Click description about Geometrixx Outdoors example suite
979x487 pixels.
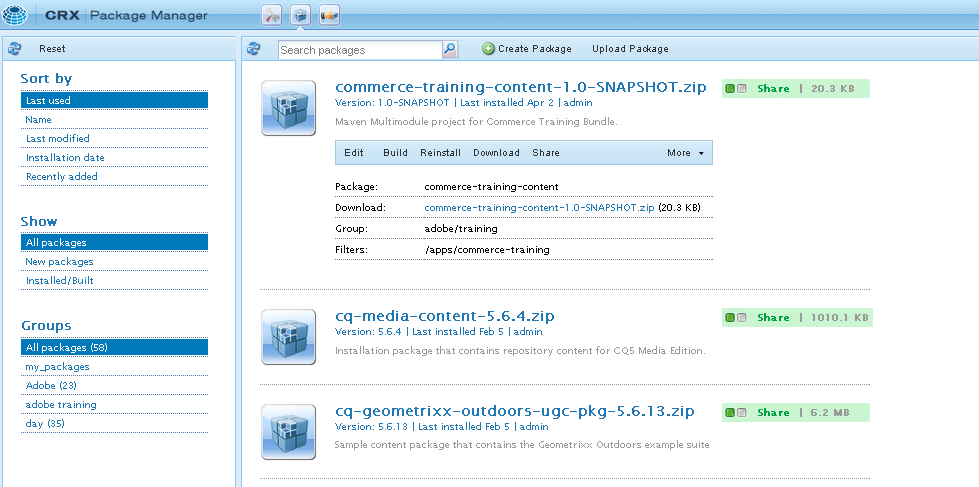[x=522, y=445]
